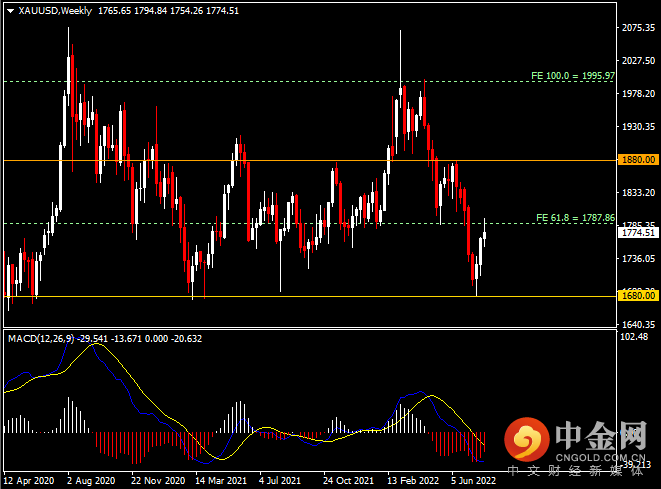The width and height of the screenshot is (661, 489).
Task: Select the MACD(12,26,9) indicator label
Action: point(41,339)
